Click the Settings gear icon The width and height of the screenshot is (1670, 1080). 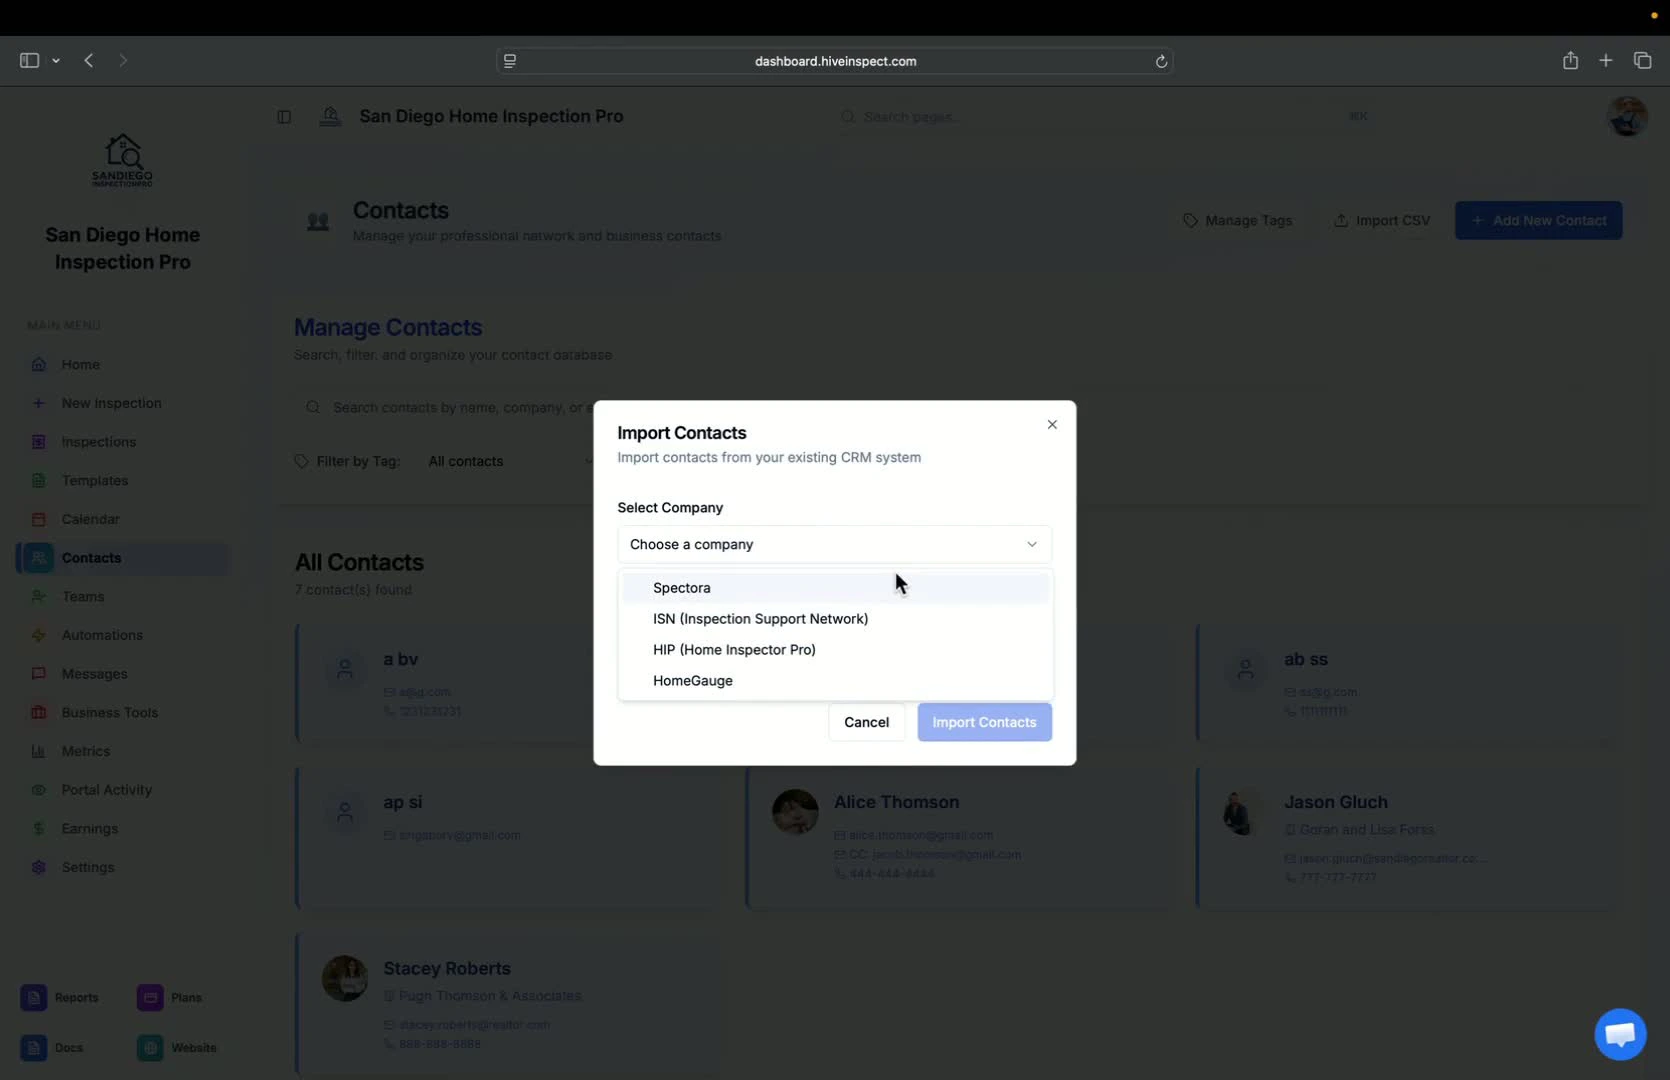38,867
